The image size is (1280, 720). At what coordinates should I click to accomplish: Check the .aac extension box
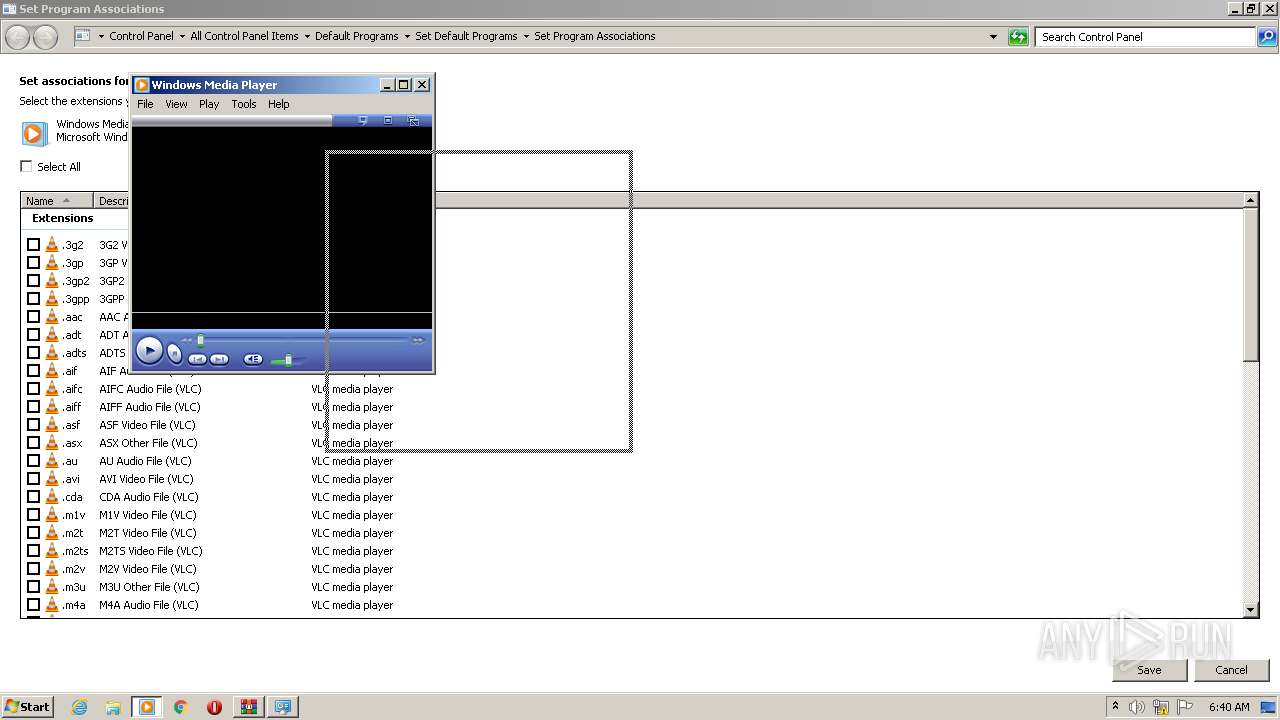coord(34,317)
